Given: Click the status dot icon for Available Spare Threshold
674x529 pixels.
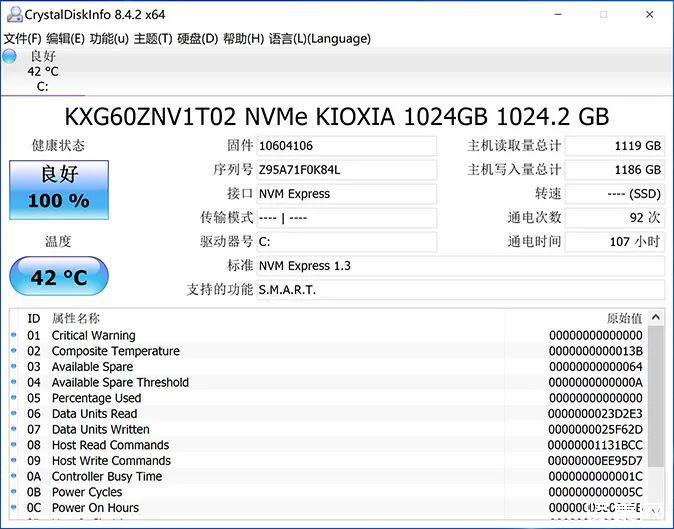Looking at the screenshot, I should (x=14, y=382).
